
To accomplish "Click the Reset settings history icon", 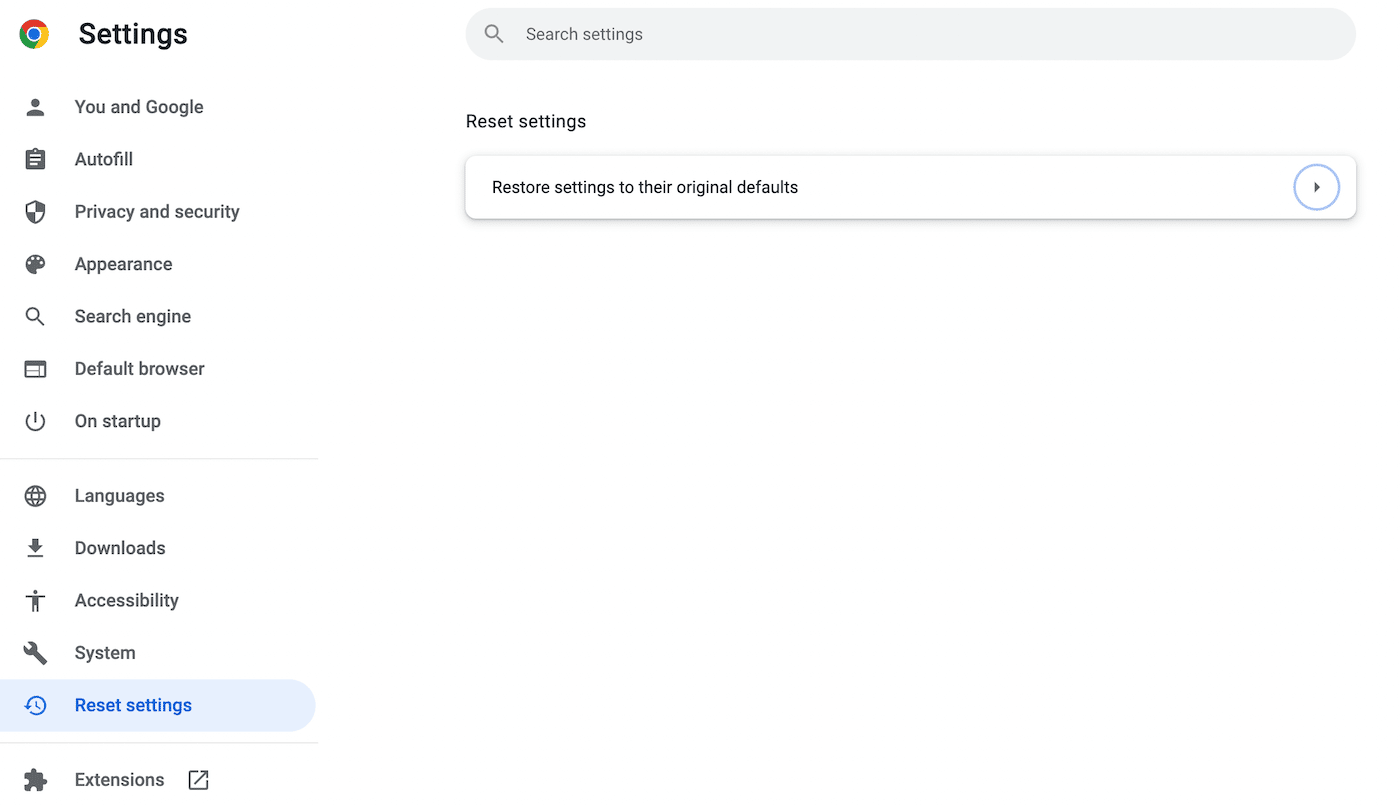I will pyautogui.click(x=35, y=705).
